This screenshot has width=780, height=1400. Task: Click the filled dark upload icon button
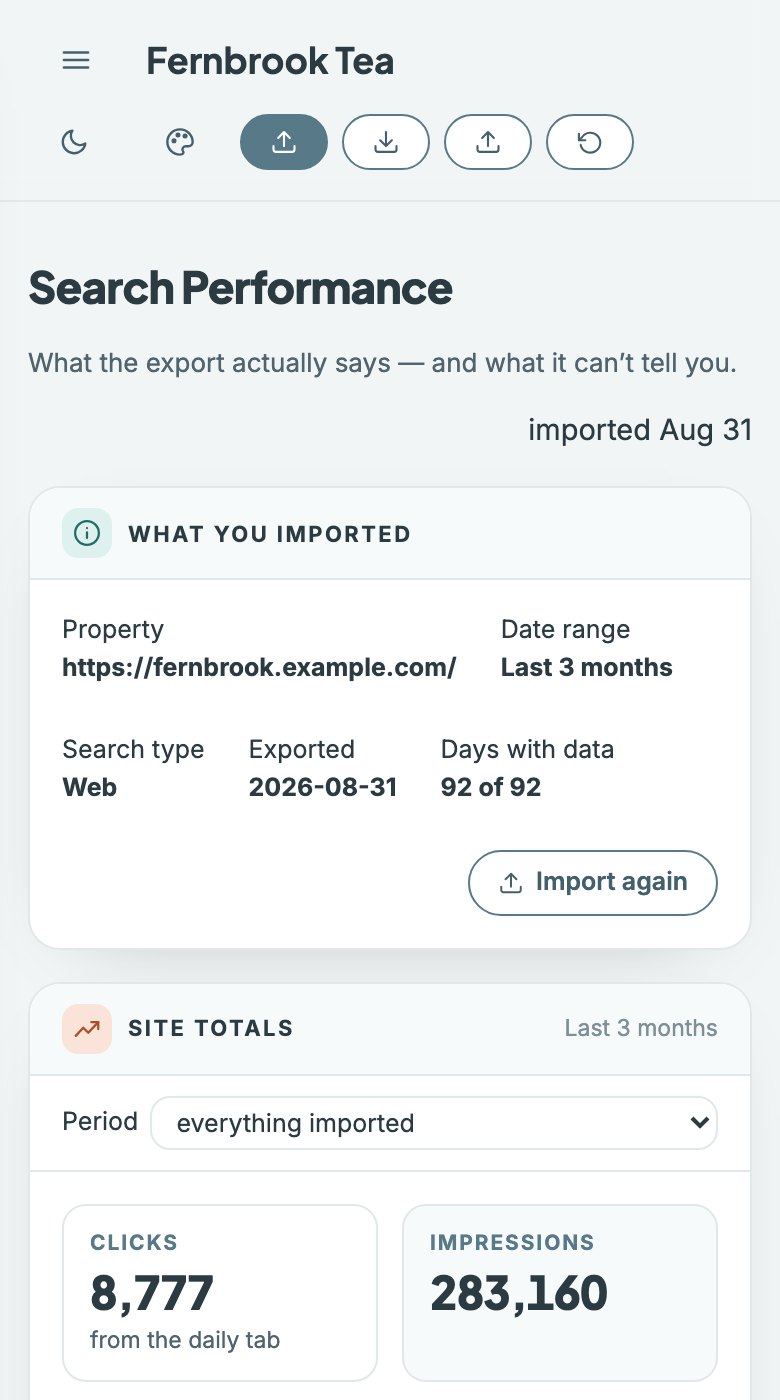[x=284, y=143]
